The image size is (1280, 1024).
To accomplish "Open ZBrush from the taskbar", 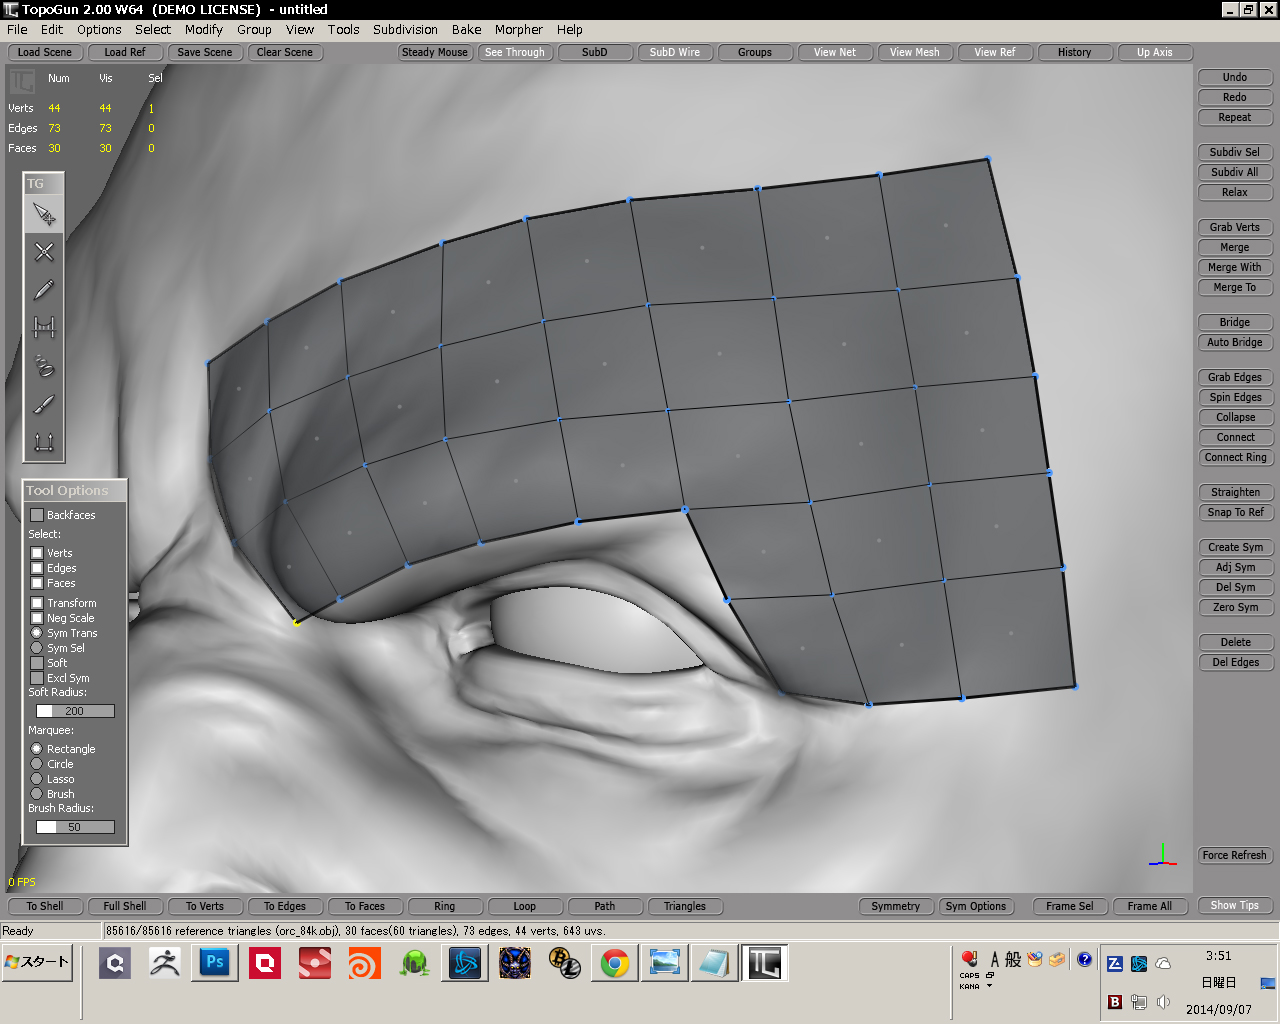I will [x=165, y=963].
